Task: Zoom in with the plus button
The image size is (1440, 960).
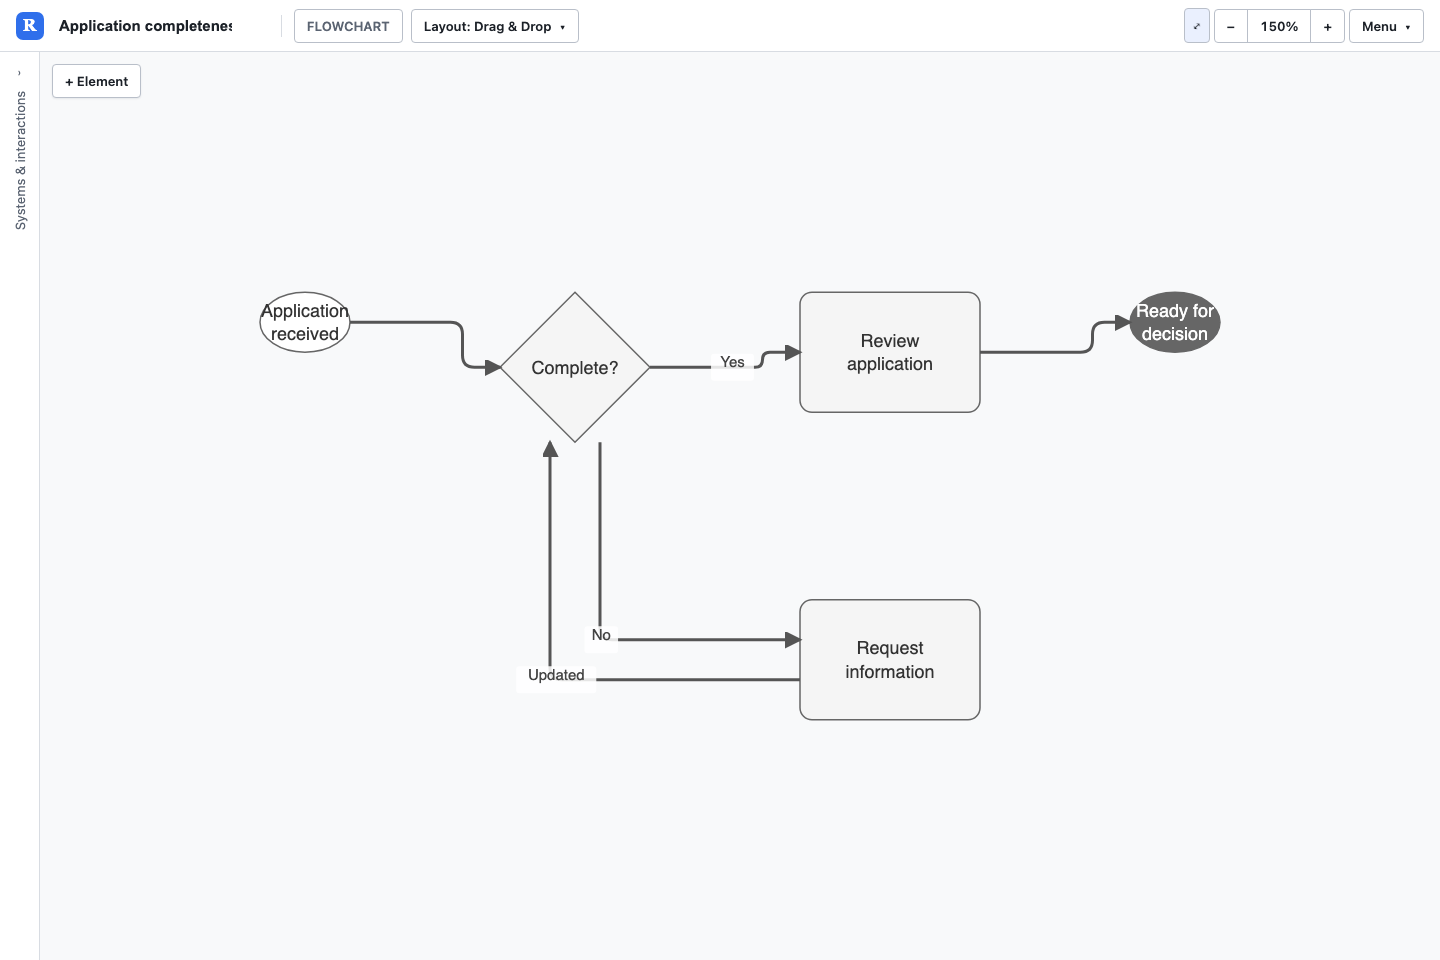Action: point(1327,26)
